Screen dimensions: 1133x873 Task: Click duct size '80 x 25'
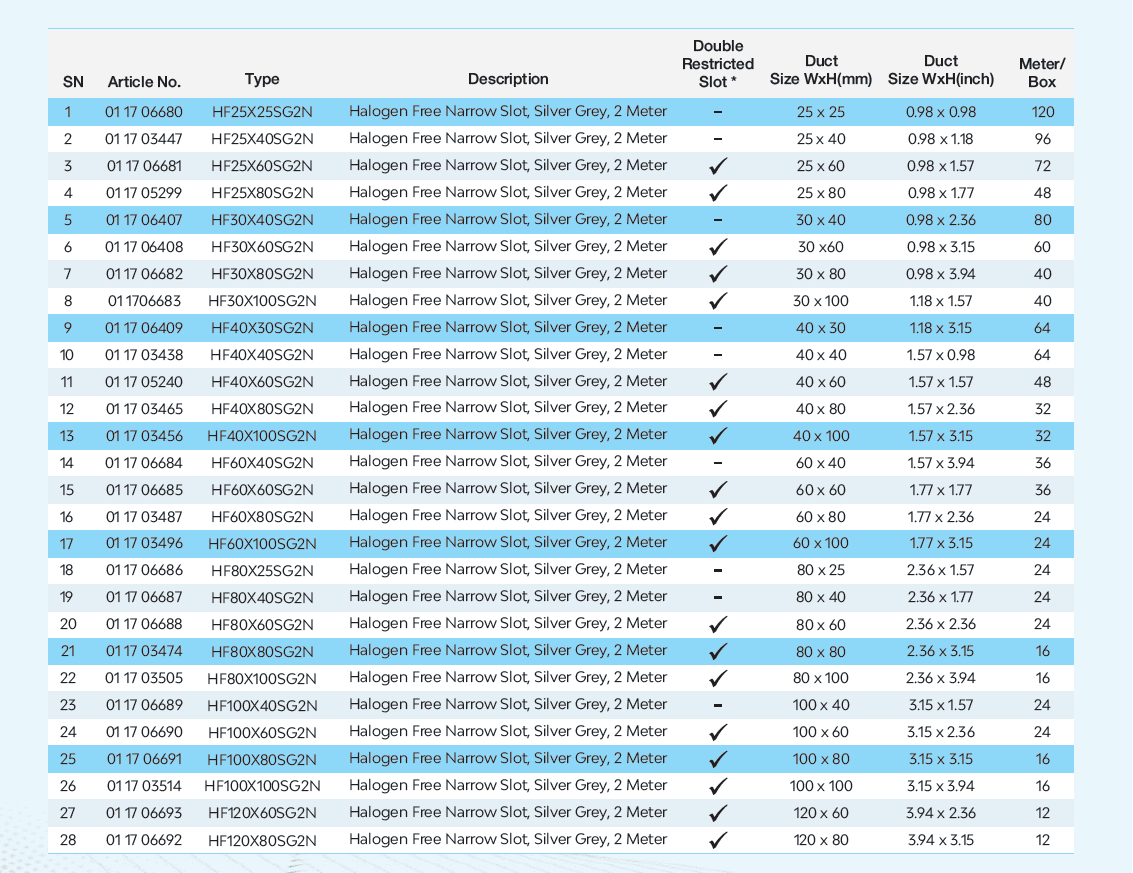click(821, 570)
